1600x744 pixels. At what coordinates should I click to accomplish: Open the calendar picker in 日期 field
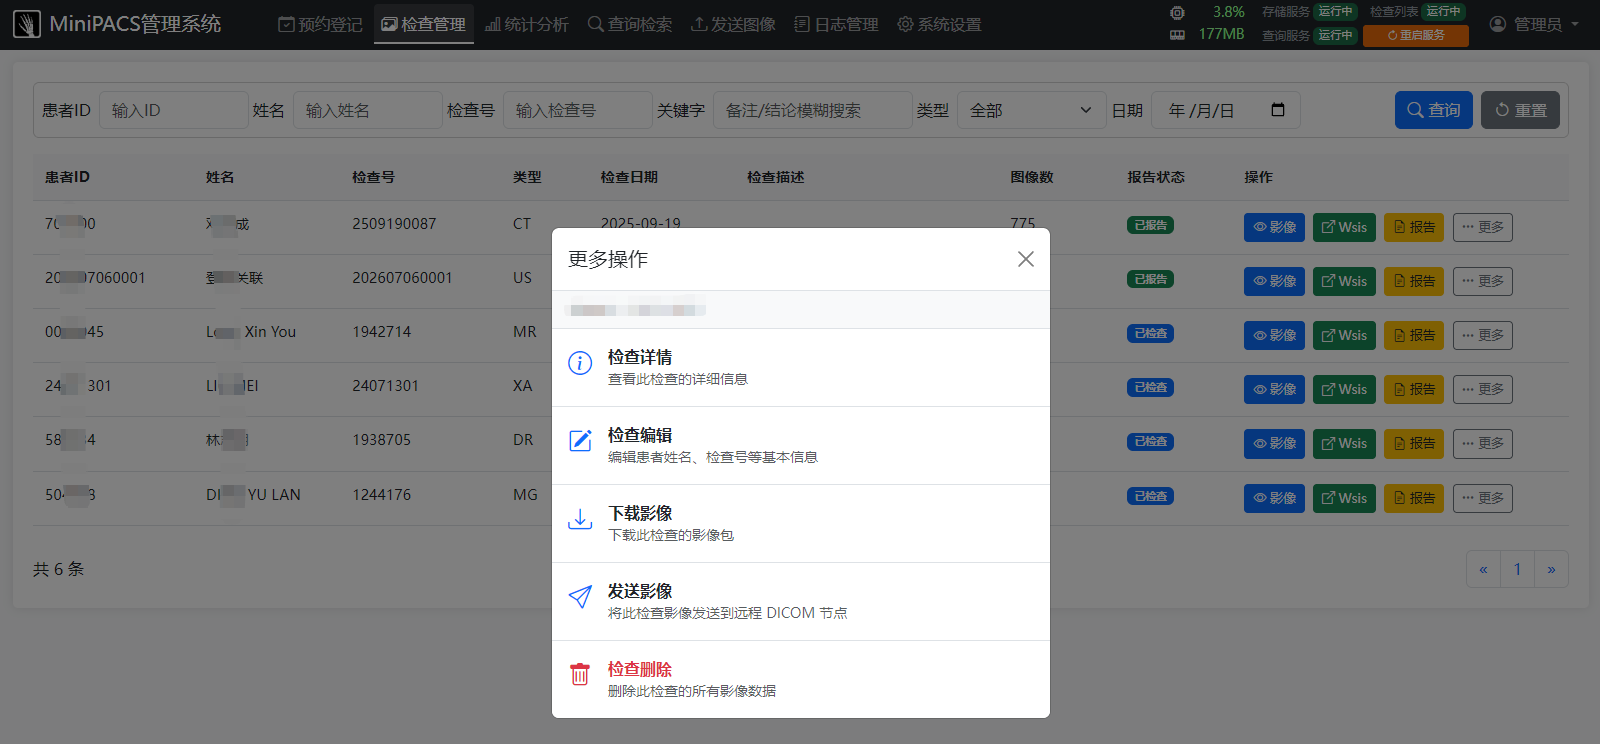pos(1277,110)
